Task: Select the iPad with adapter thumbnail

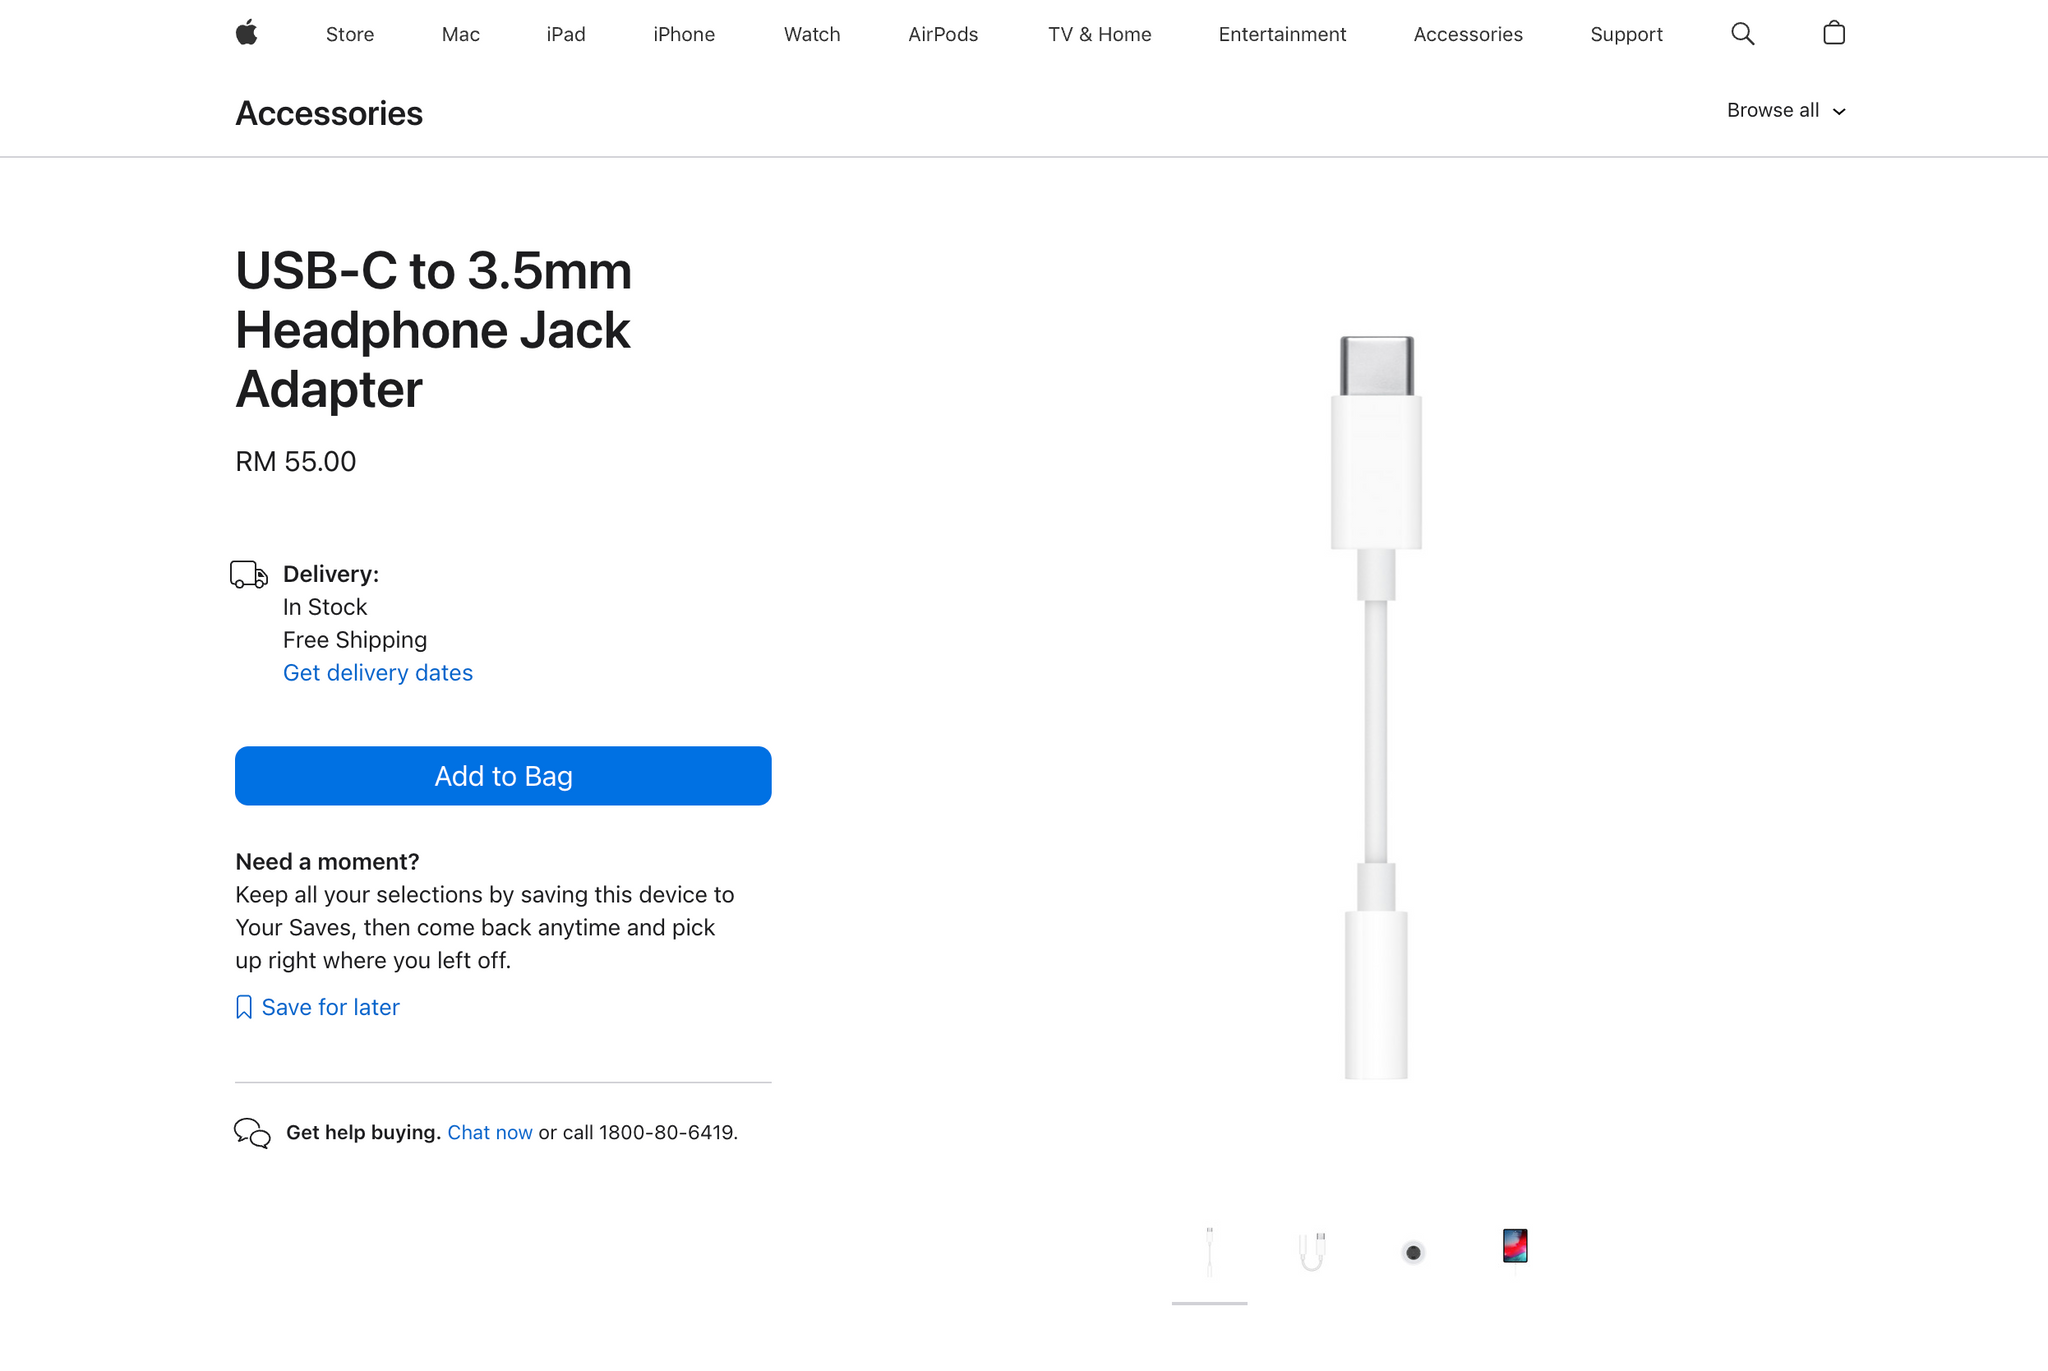Action: [x=1515, y=1247]
